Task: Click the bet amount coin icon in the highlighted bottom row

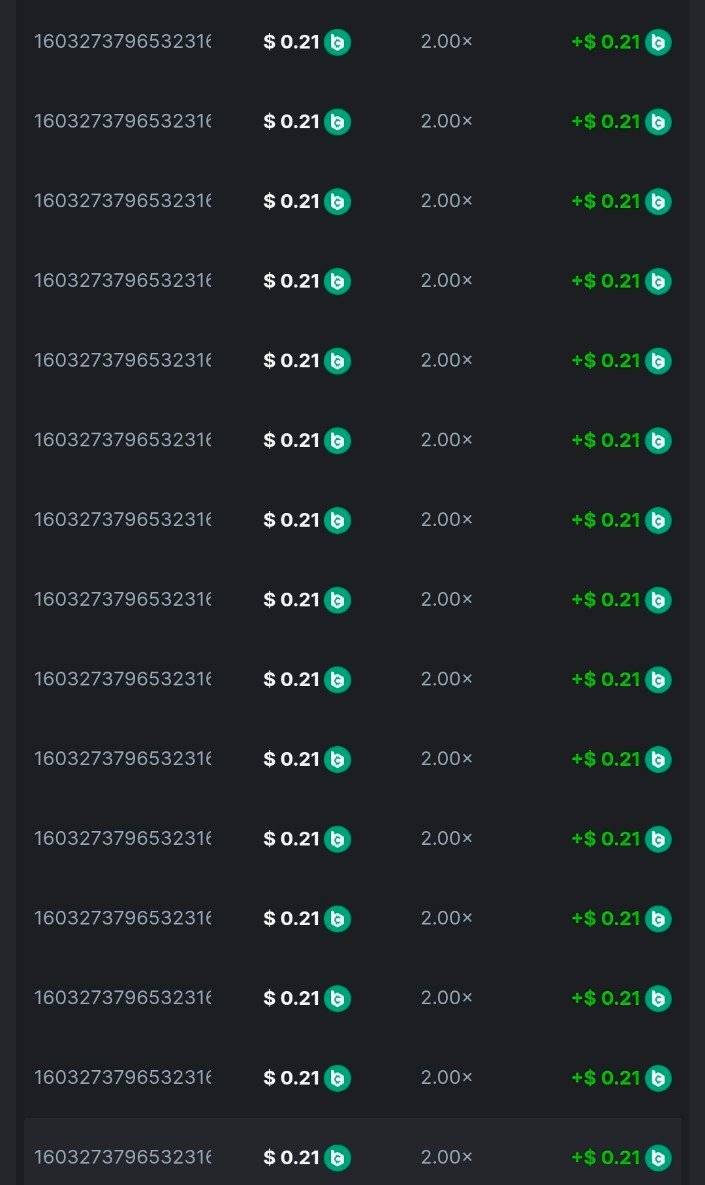Action: [x=337, y=1158]
